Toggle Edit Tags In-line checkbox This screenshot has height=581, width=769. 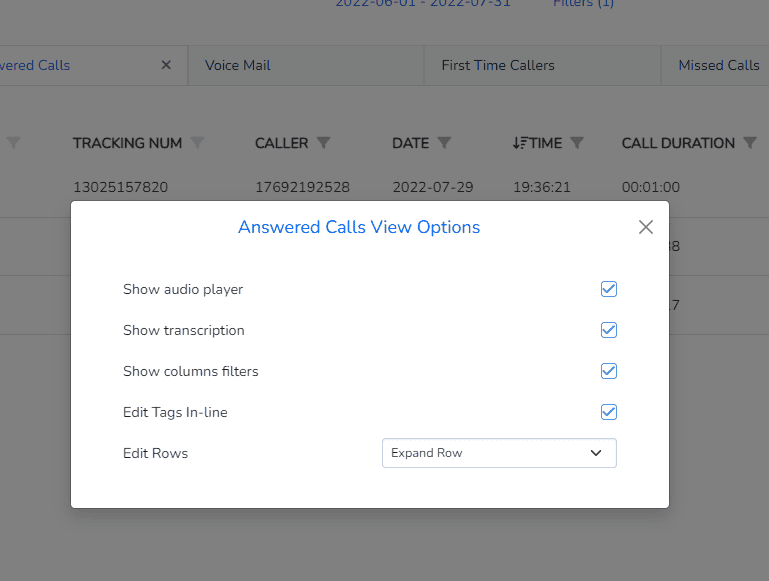(609, 412)
